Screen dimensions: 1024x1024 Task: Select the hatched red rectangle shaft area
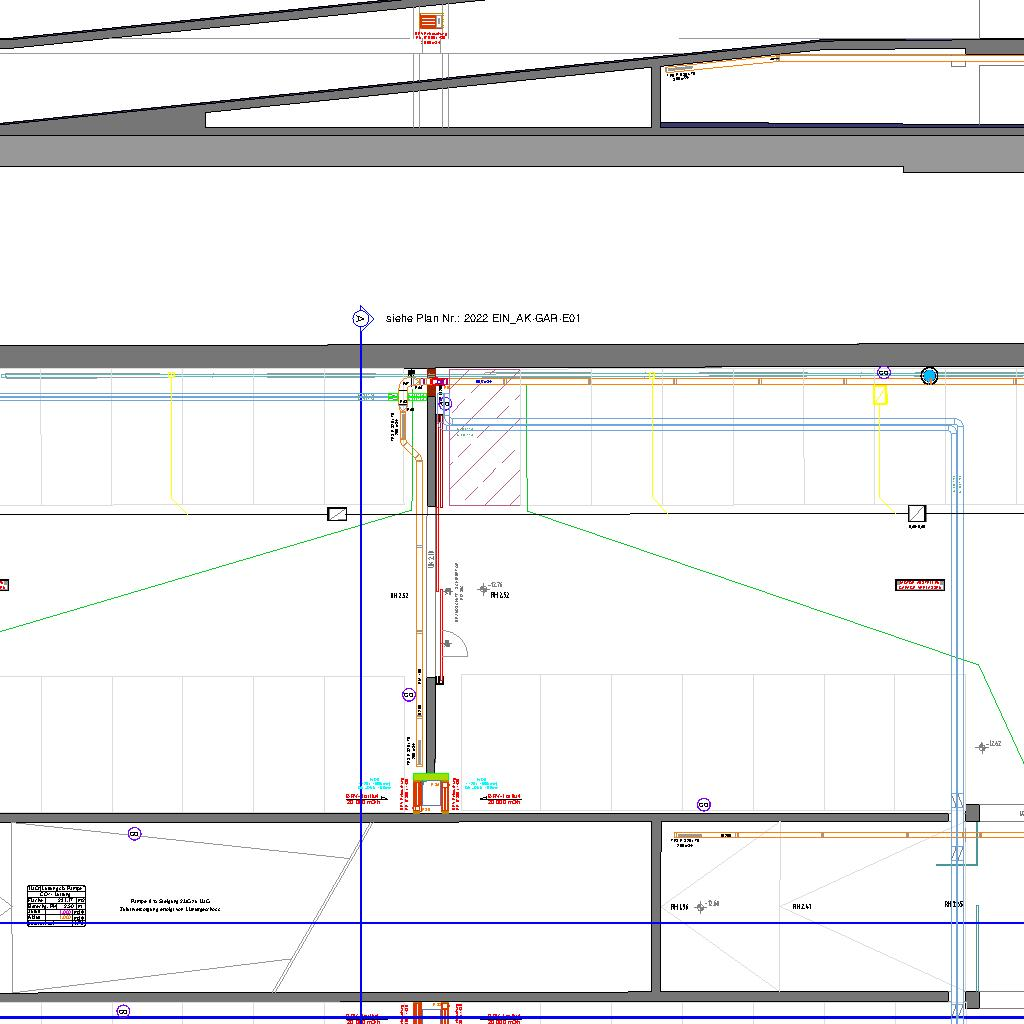point(484,437)
